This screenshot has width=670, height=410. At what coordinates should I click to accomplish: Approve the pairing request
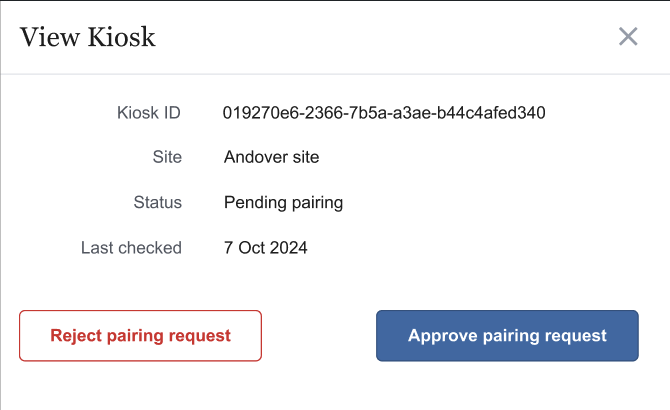tap(507, 336)
